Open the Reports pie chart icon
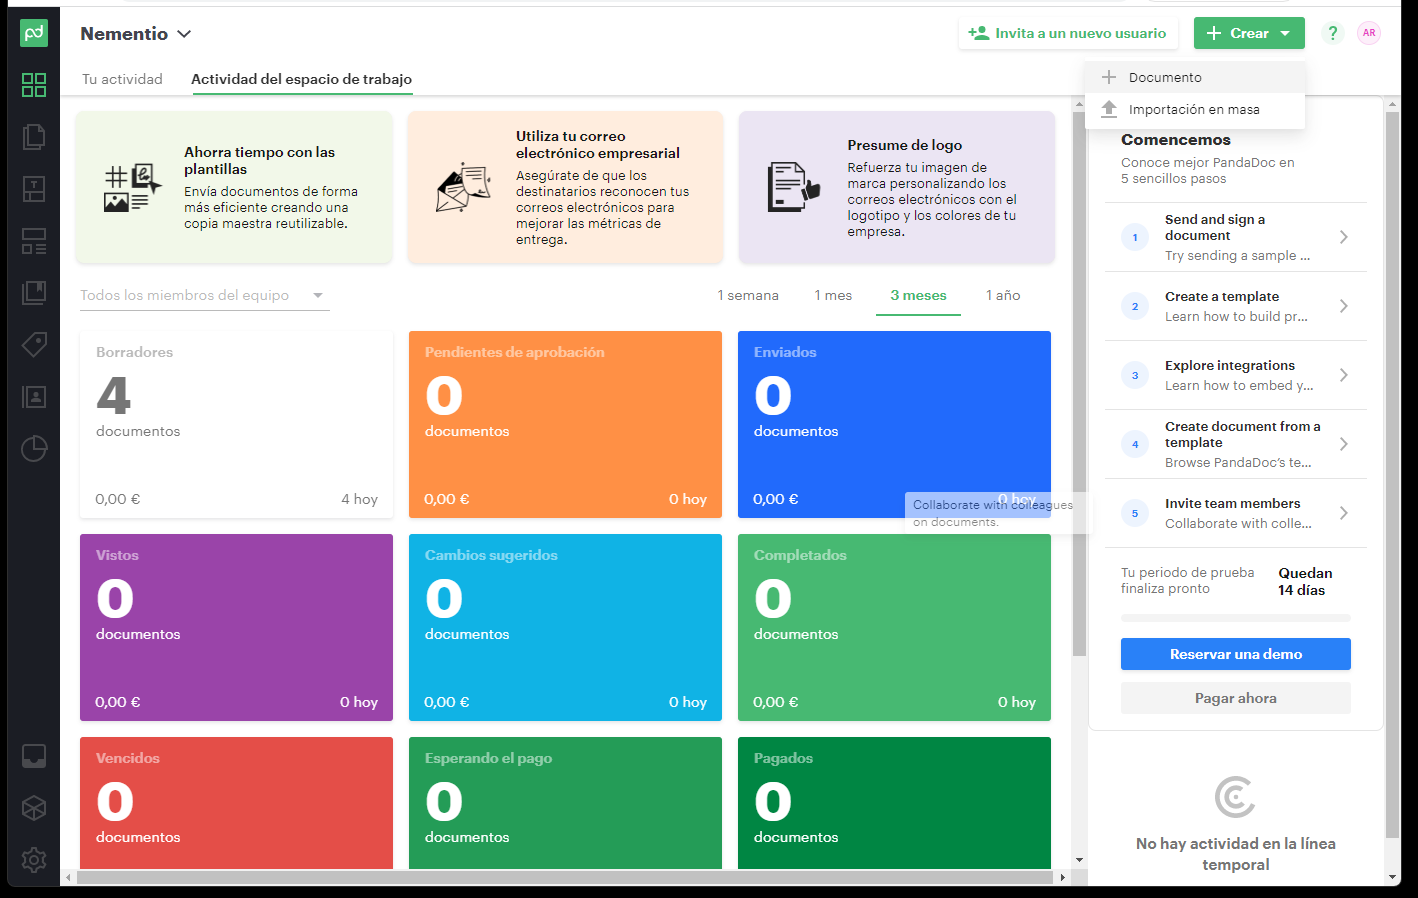Image resolution: width=1418 pixels, height=898 pixels. tap(34, 449)
